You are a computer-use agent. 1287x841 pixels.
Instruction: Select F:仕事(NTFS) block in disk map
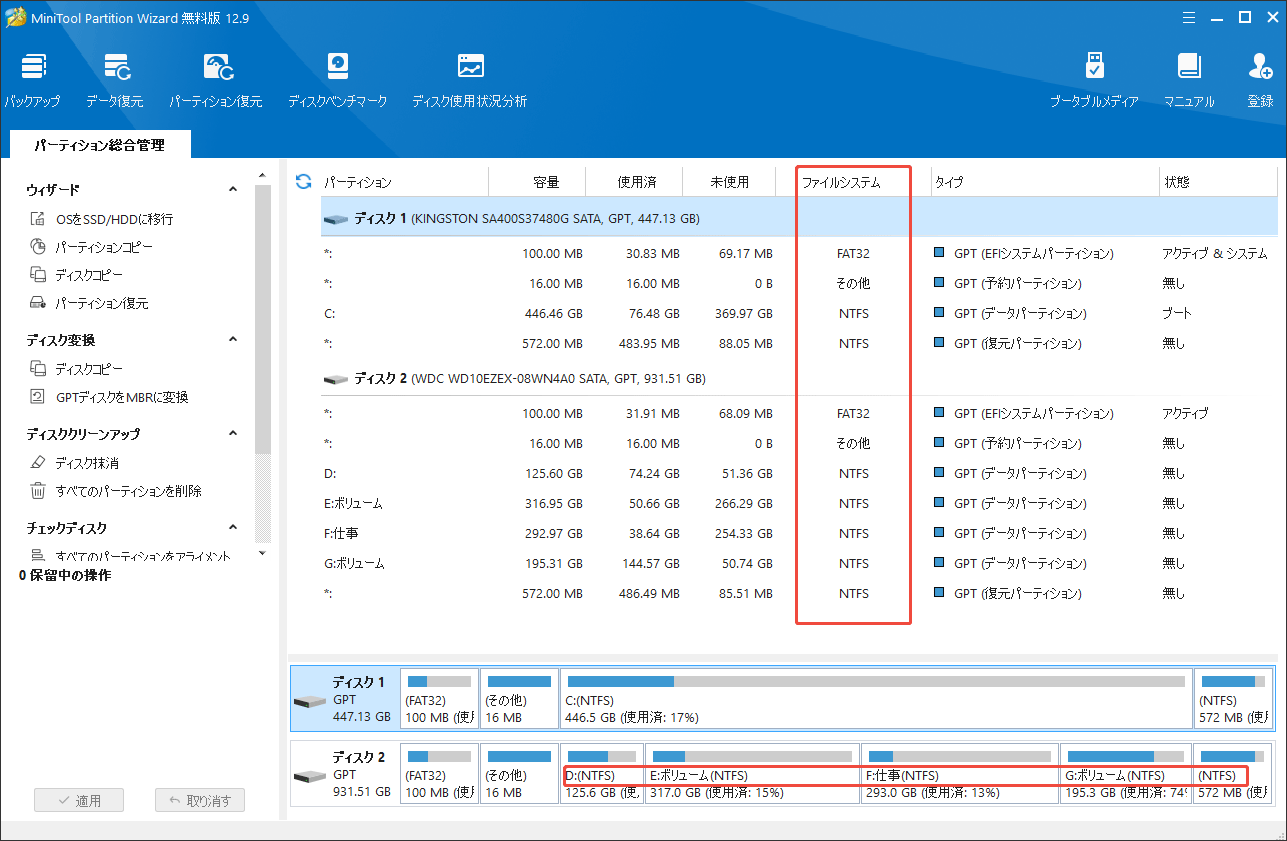[960, 773]
